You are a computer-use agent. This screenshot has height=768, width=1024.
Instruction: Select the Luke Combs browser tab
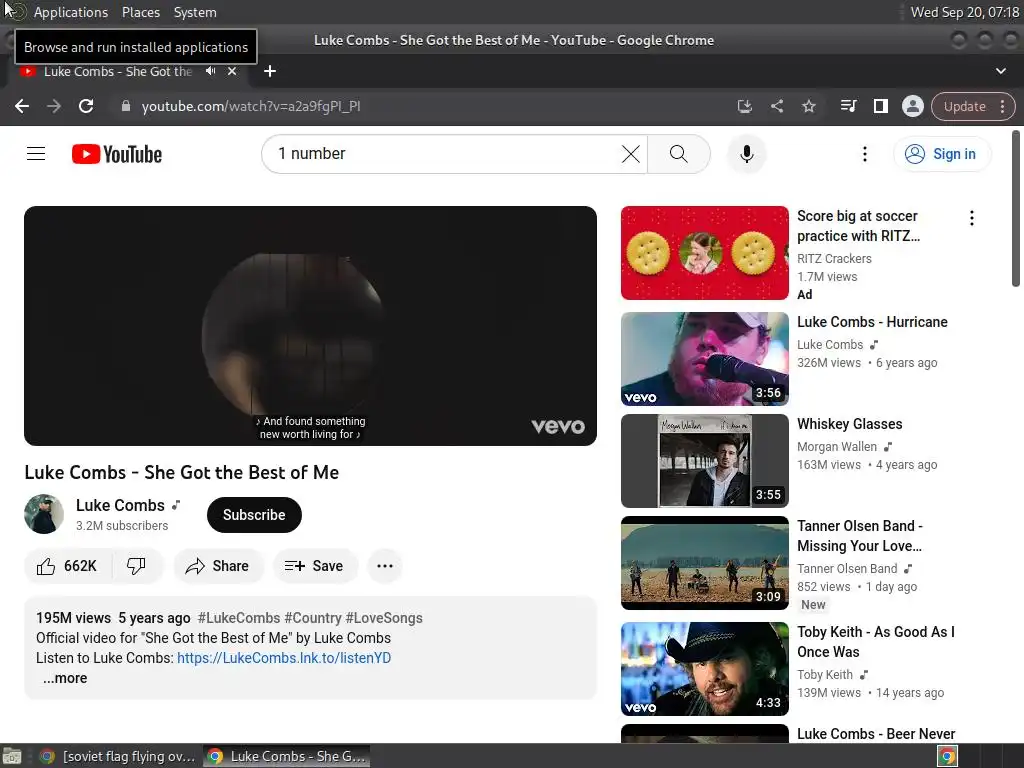point(118,71)
